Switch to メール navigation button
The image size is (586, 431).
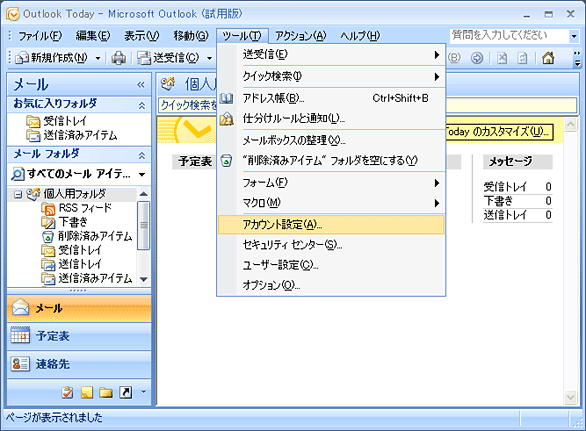tap(79, 308)
